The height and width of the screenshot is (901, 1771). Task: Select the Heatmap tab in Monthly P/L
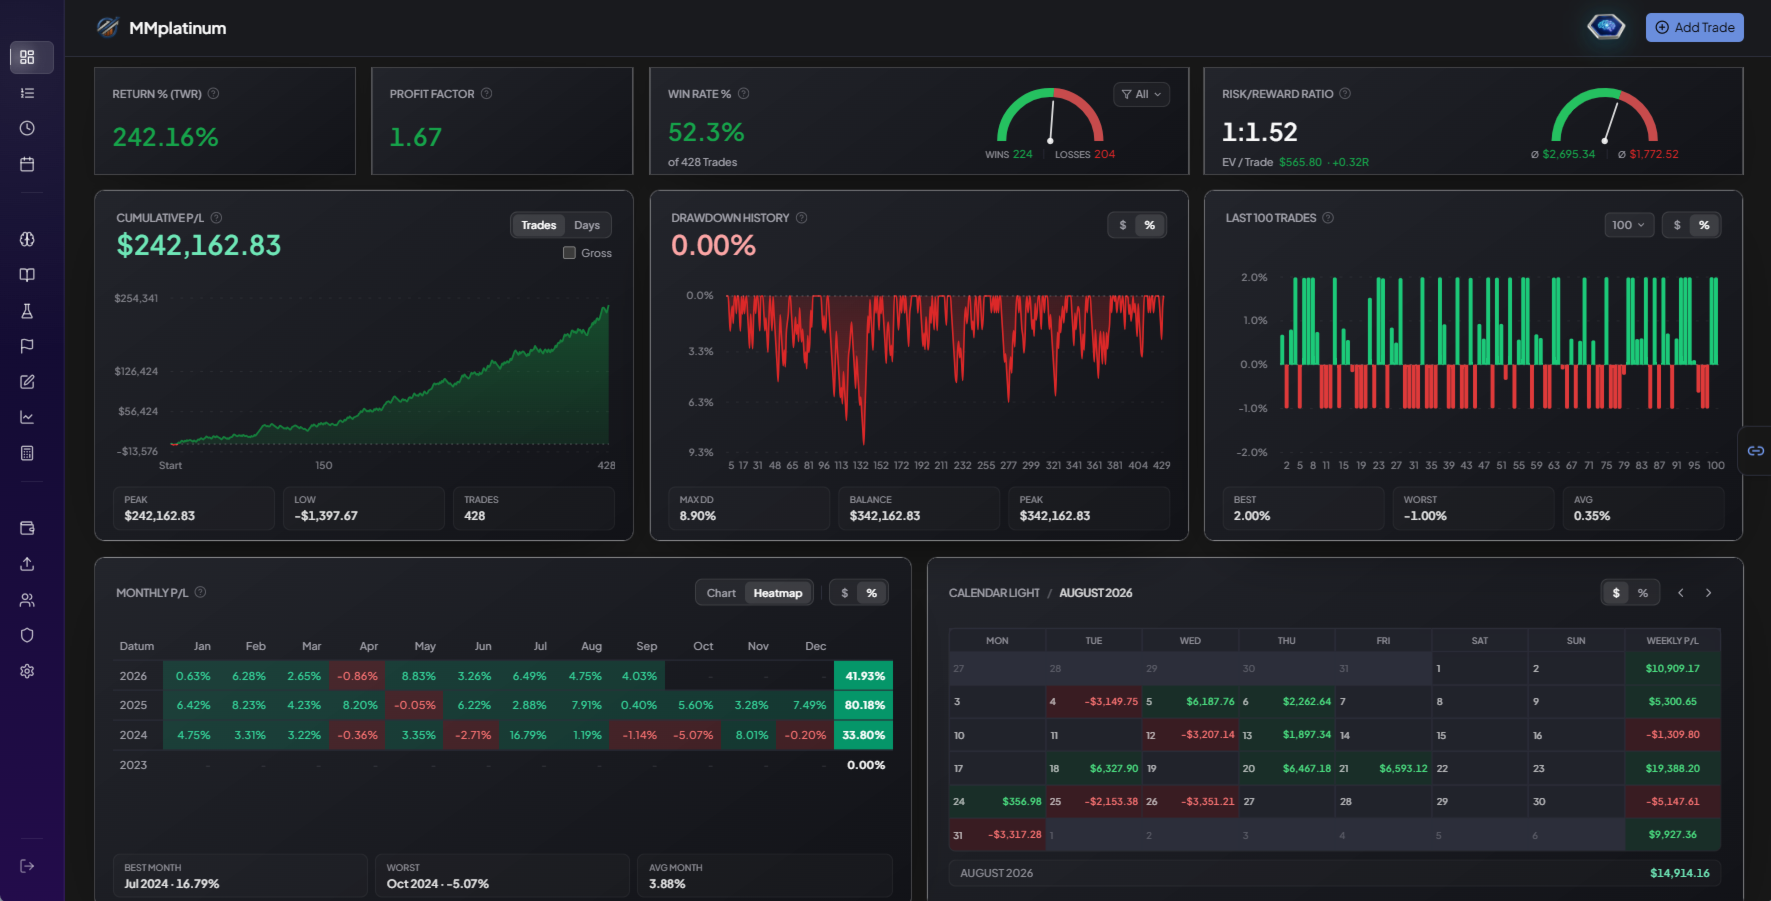(x=778, y=593)
